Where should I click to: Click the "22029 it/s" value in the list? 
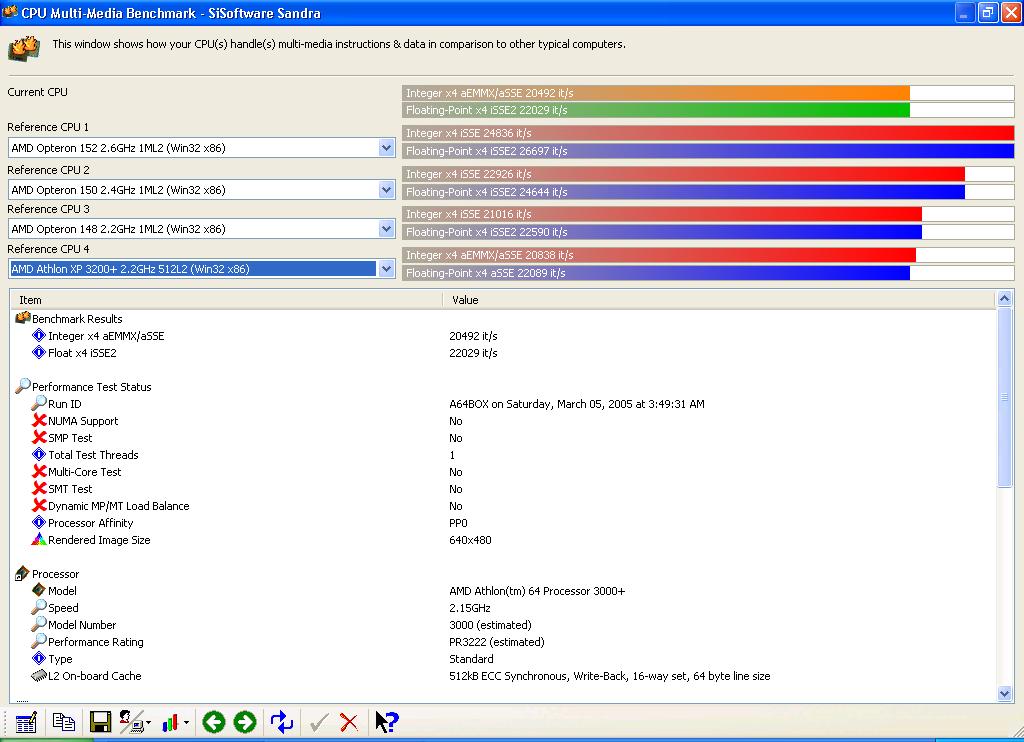[x=473, y=353]
